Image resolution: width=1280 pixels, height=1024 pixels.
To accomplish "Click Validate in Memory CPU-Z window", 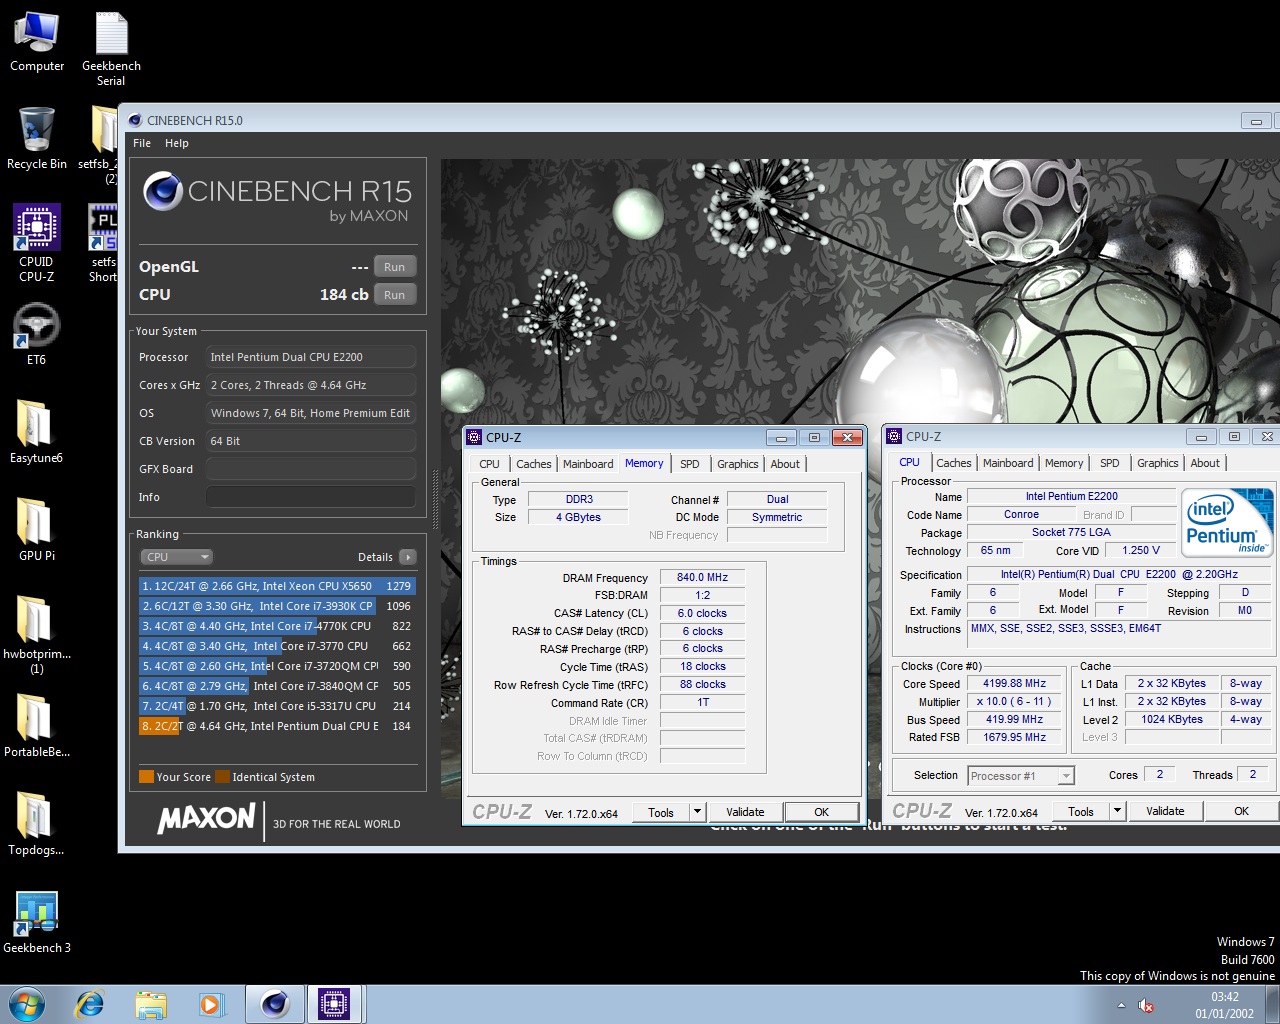I will pos(745,812).
